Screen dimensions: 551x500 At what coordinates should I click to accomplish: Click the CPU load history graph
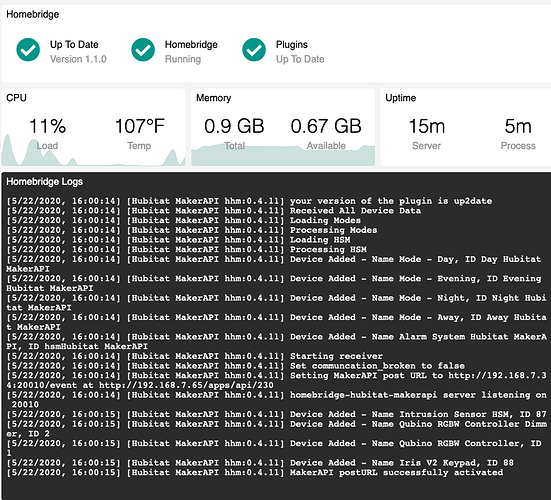(x=93, y=150)
